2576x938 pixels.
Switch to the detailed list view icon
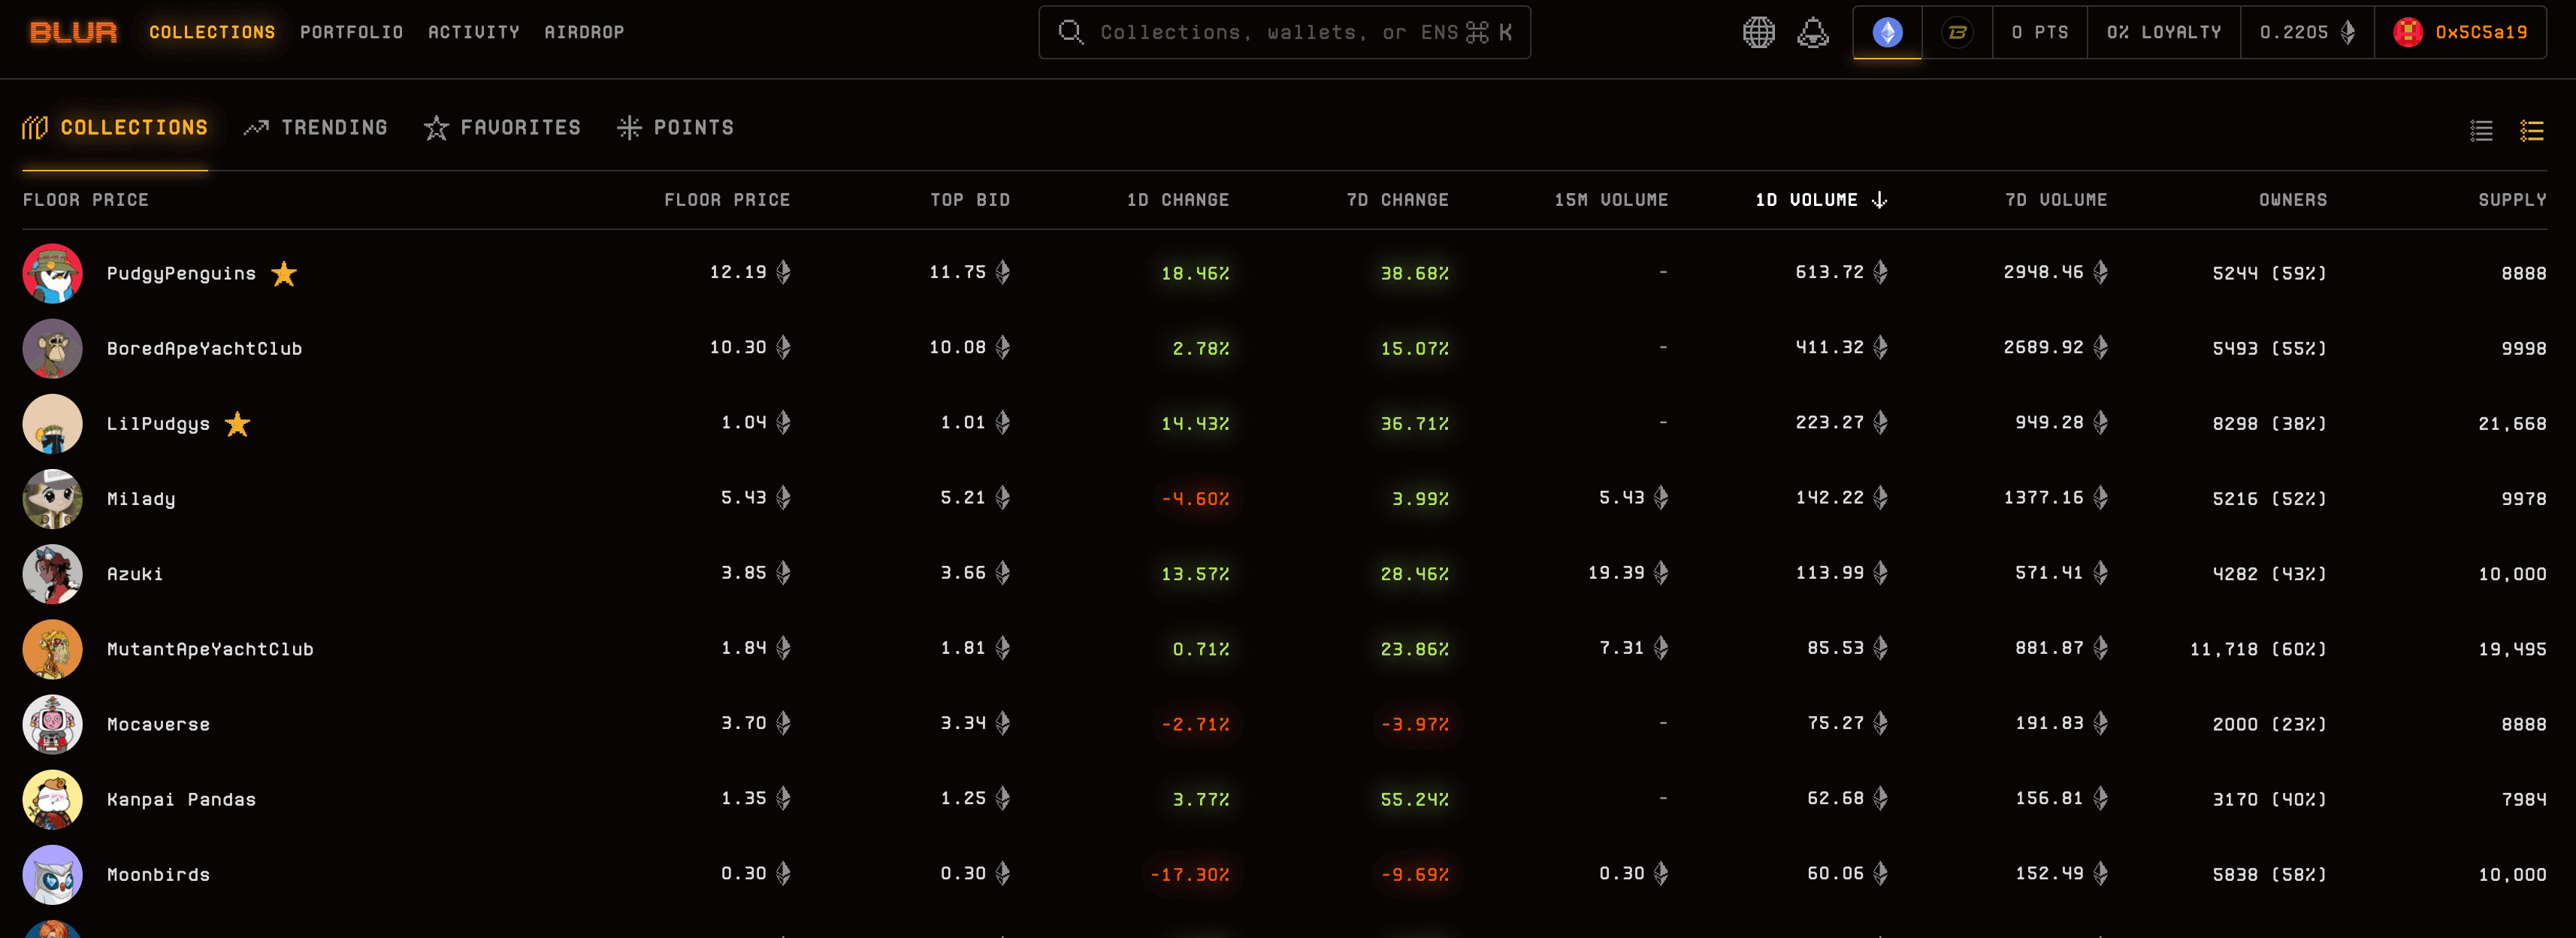pyautogui.click(x=2531, y=130)
